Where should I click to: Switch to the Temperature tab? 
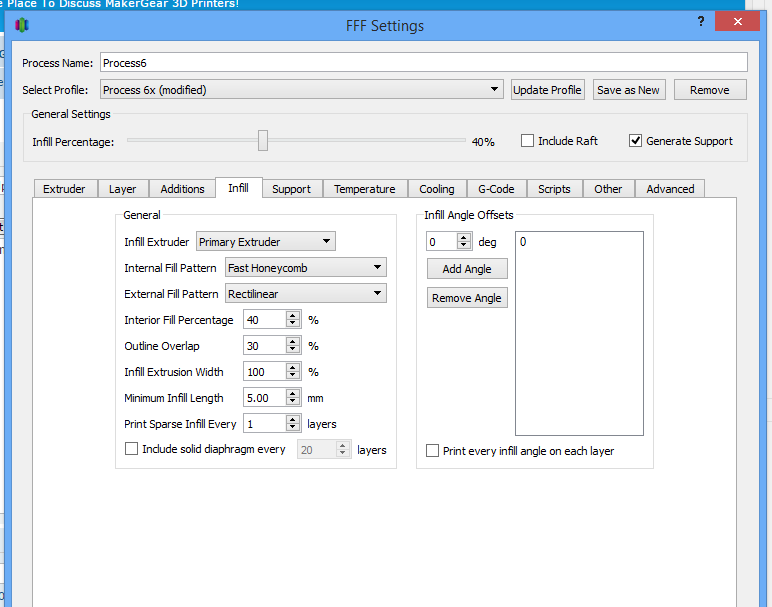pos(364,189)
